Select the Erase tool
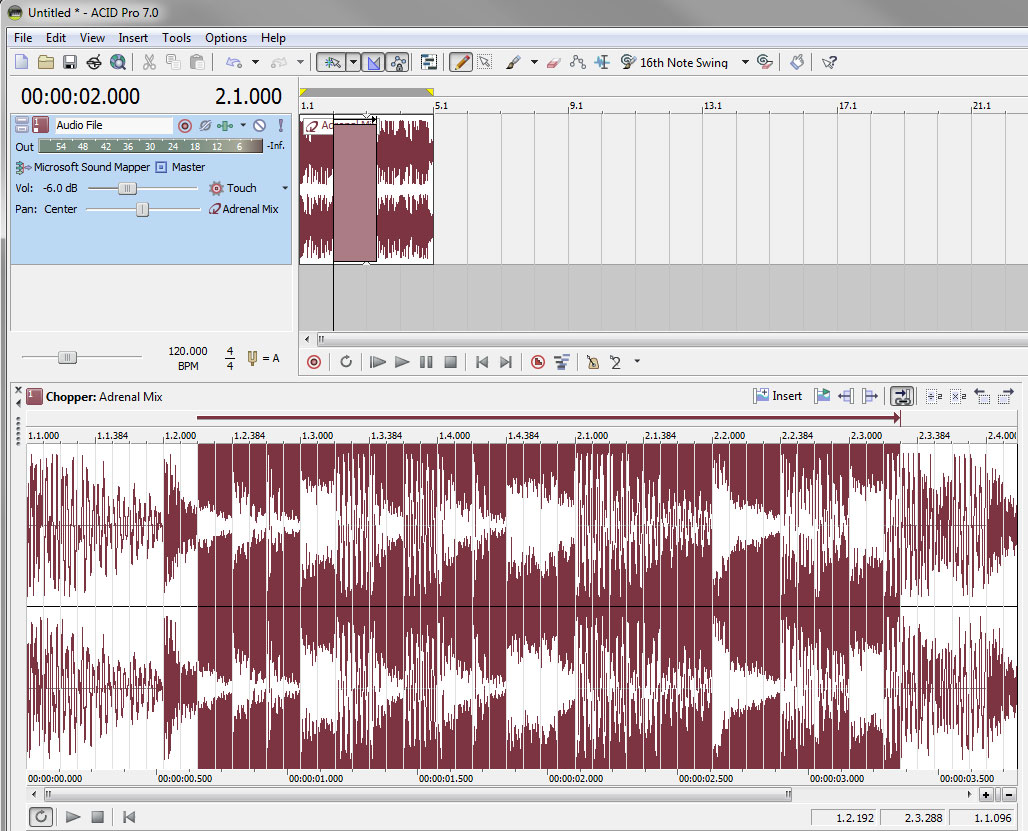This screenshot has width=1028, height=831. coord(554,62)
